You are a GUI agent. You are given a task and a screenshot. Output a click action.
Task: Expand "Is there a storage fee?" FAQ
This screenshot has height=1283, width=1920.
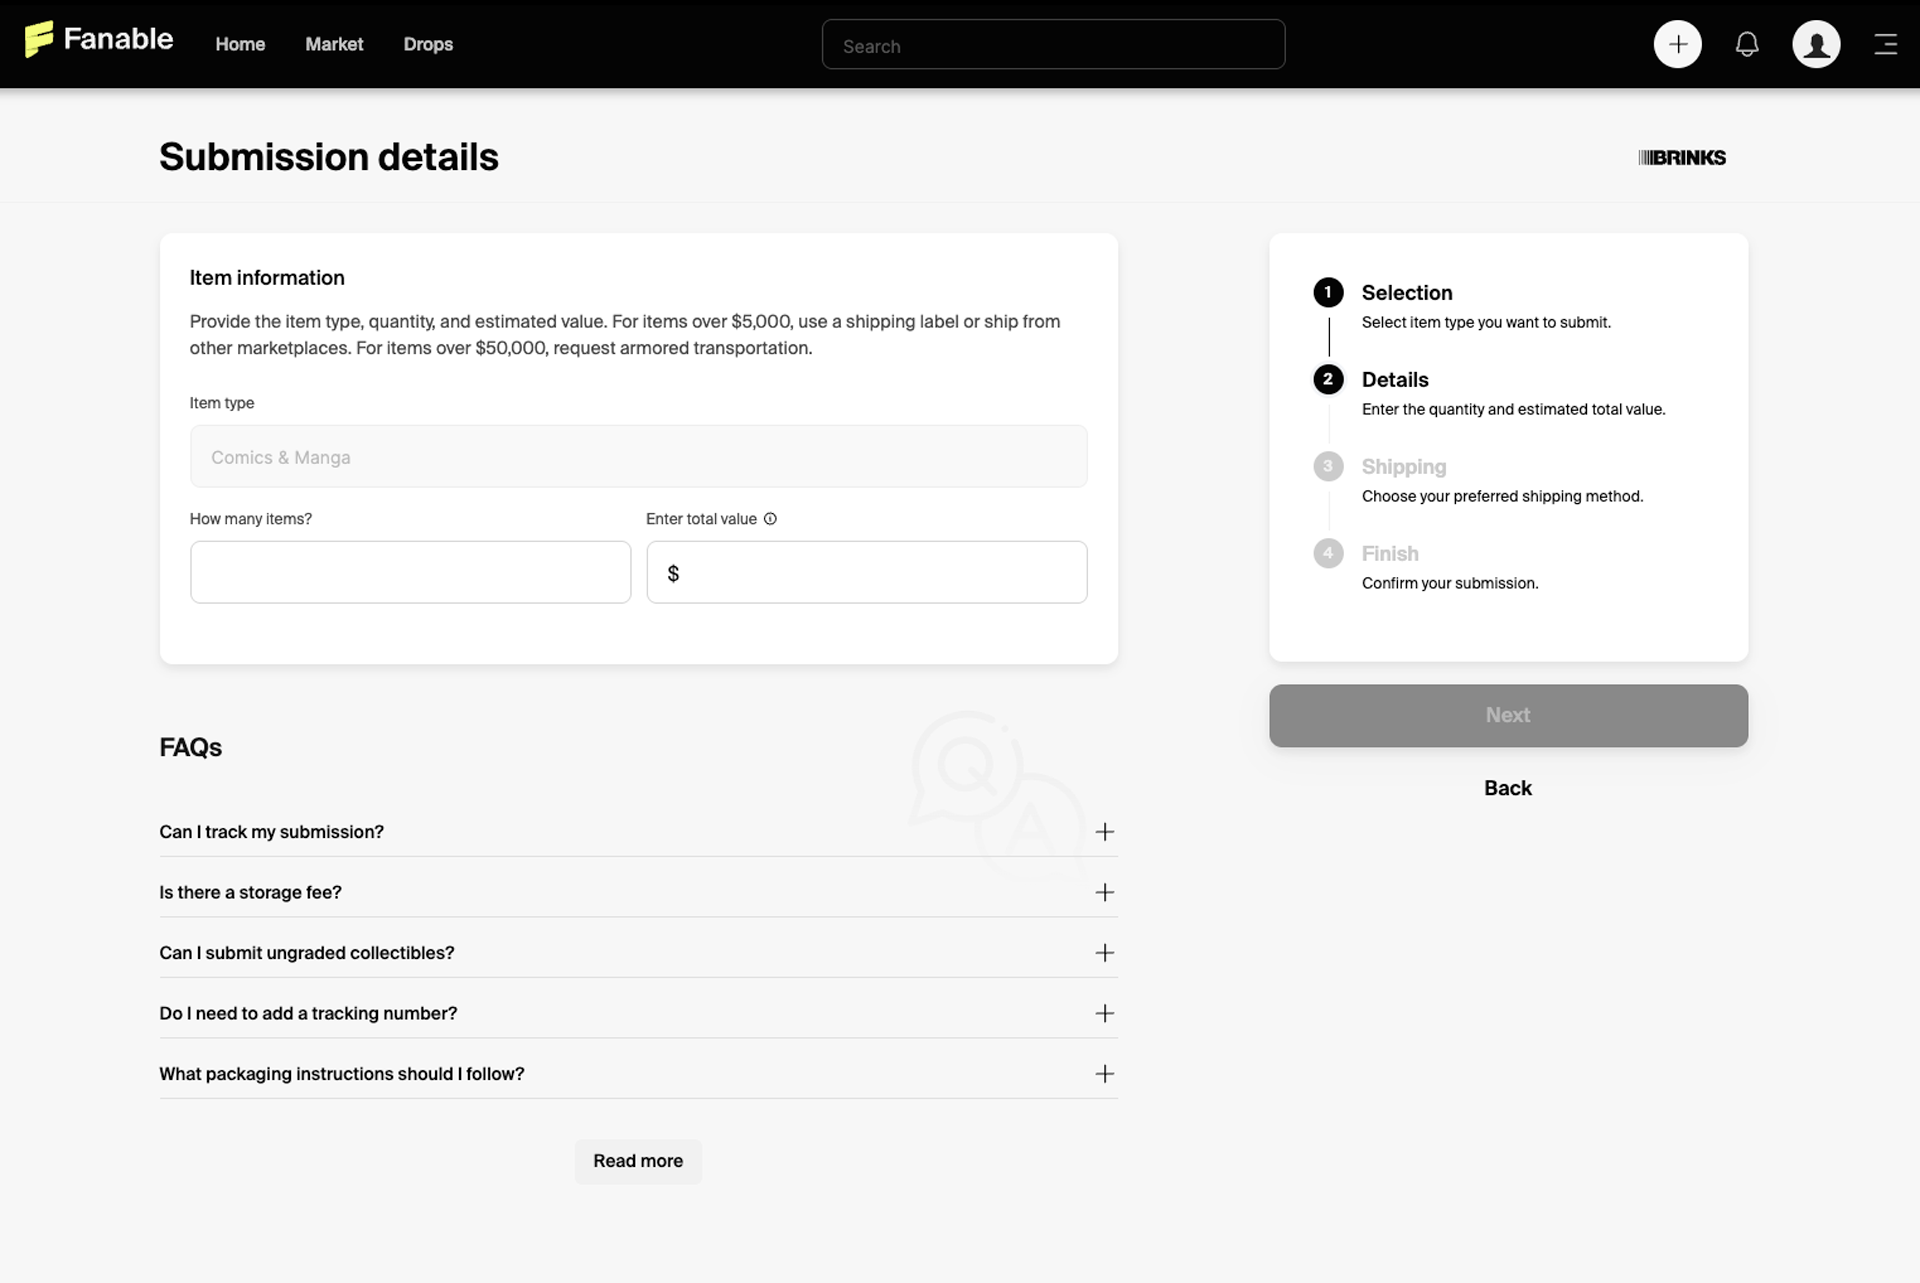tap(638, 892)
